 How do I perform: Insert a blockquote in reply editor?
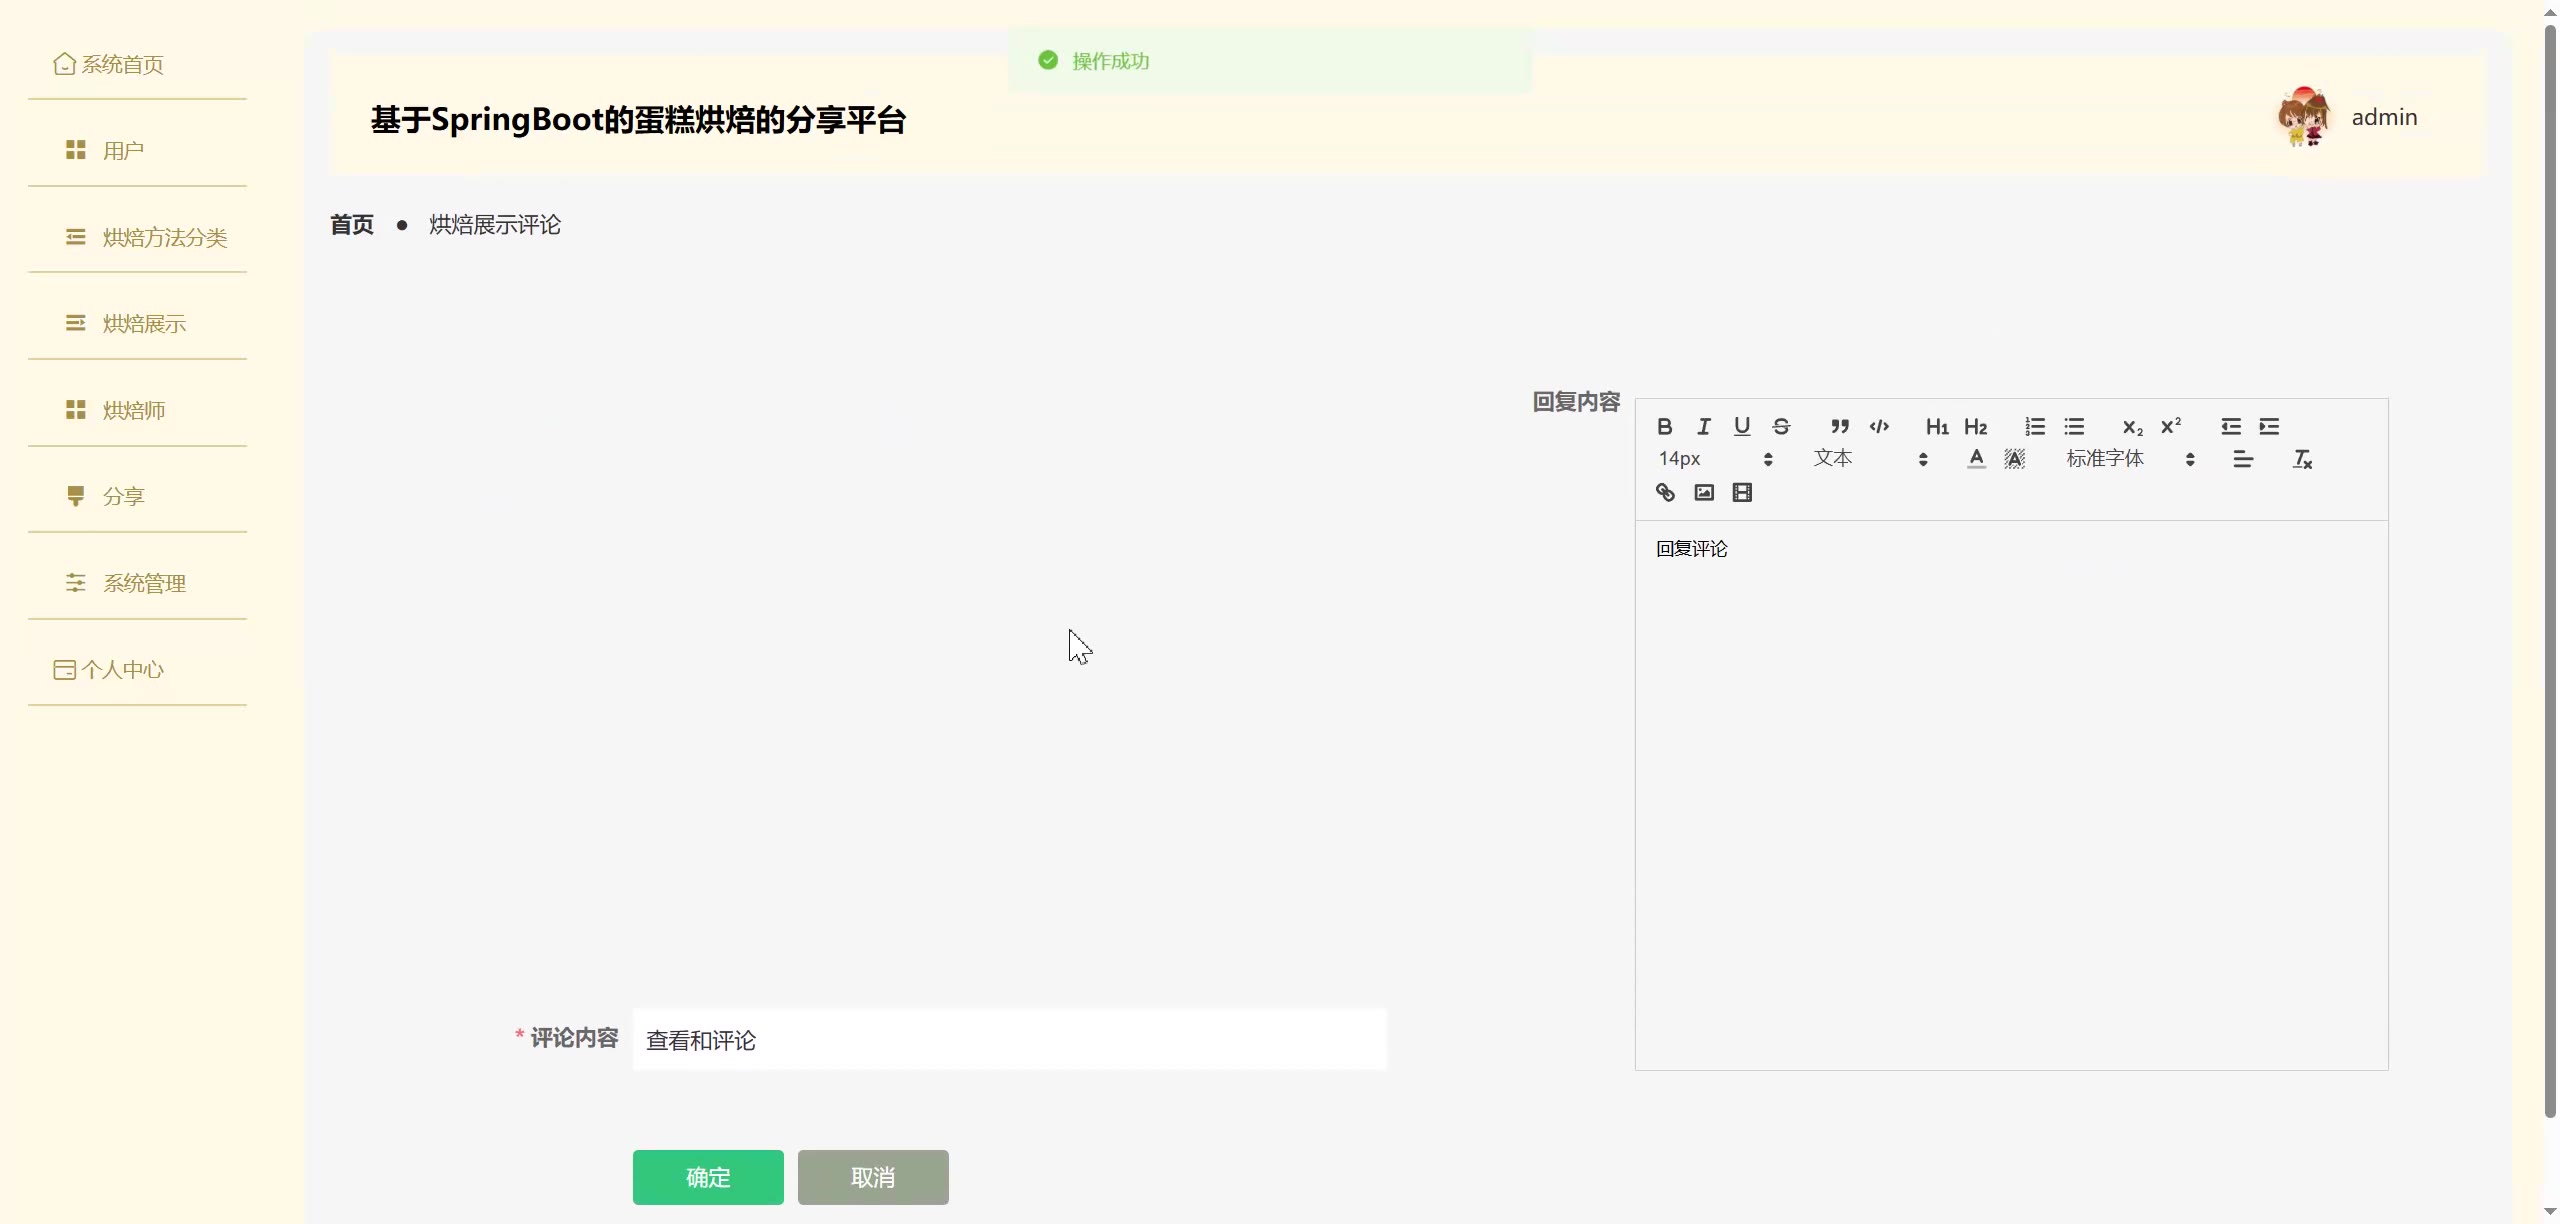[x=1839, y=427]
